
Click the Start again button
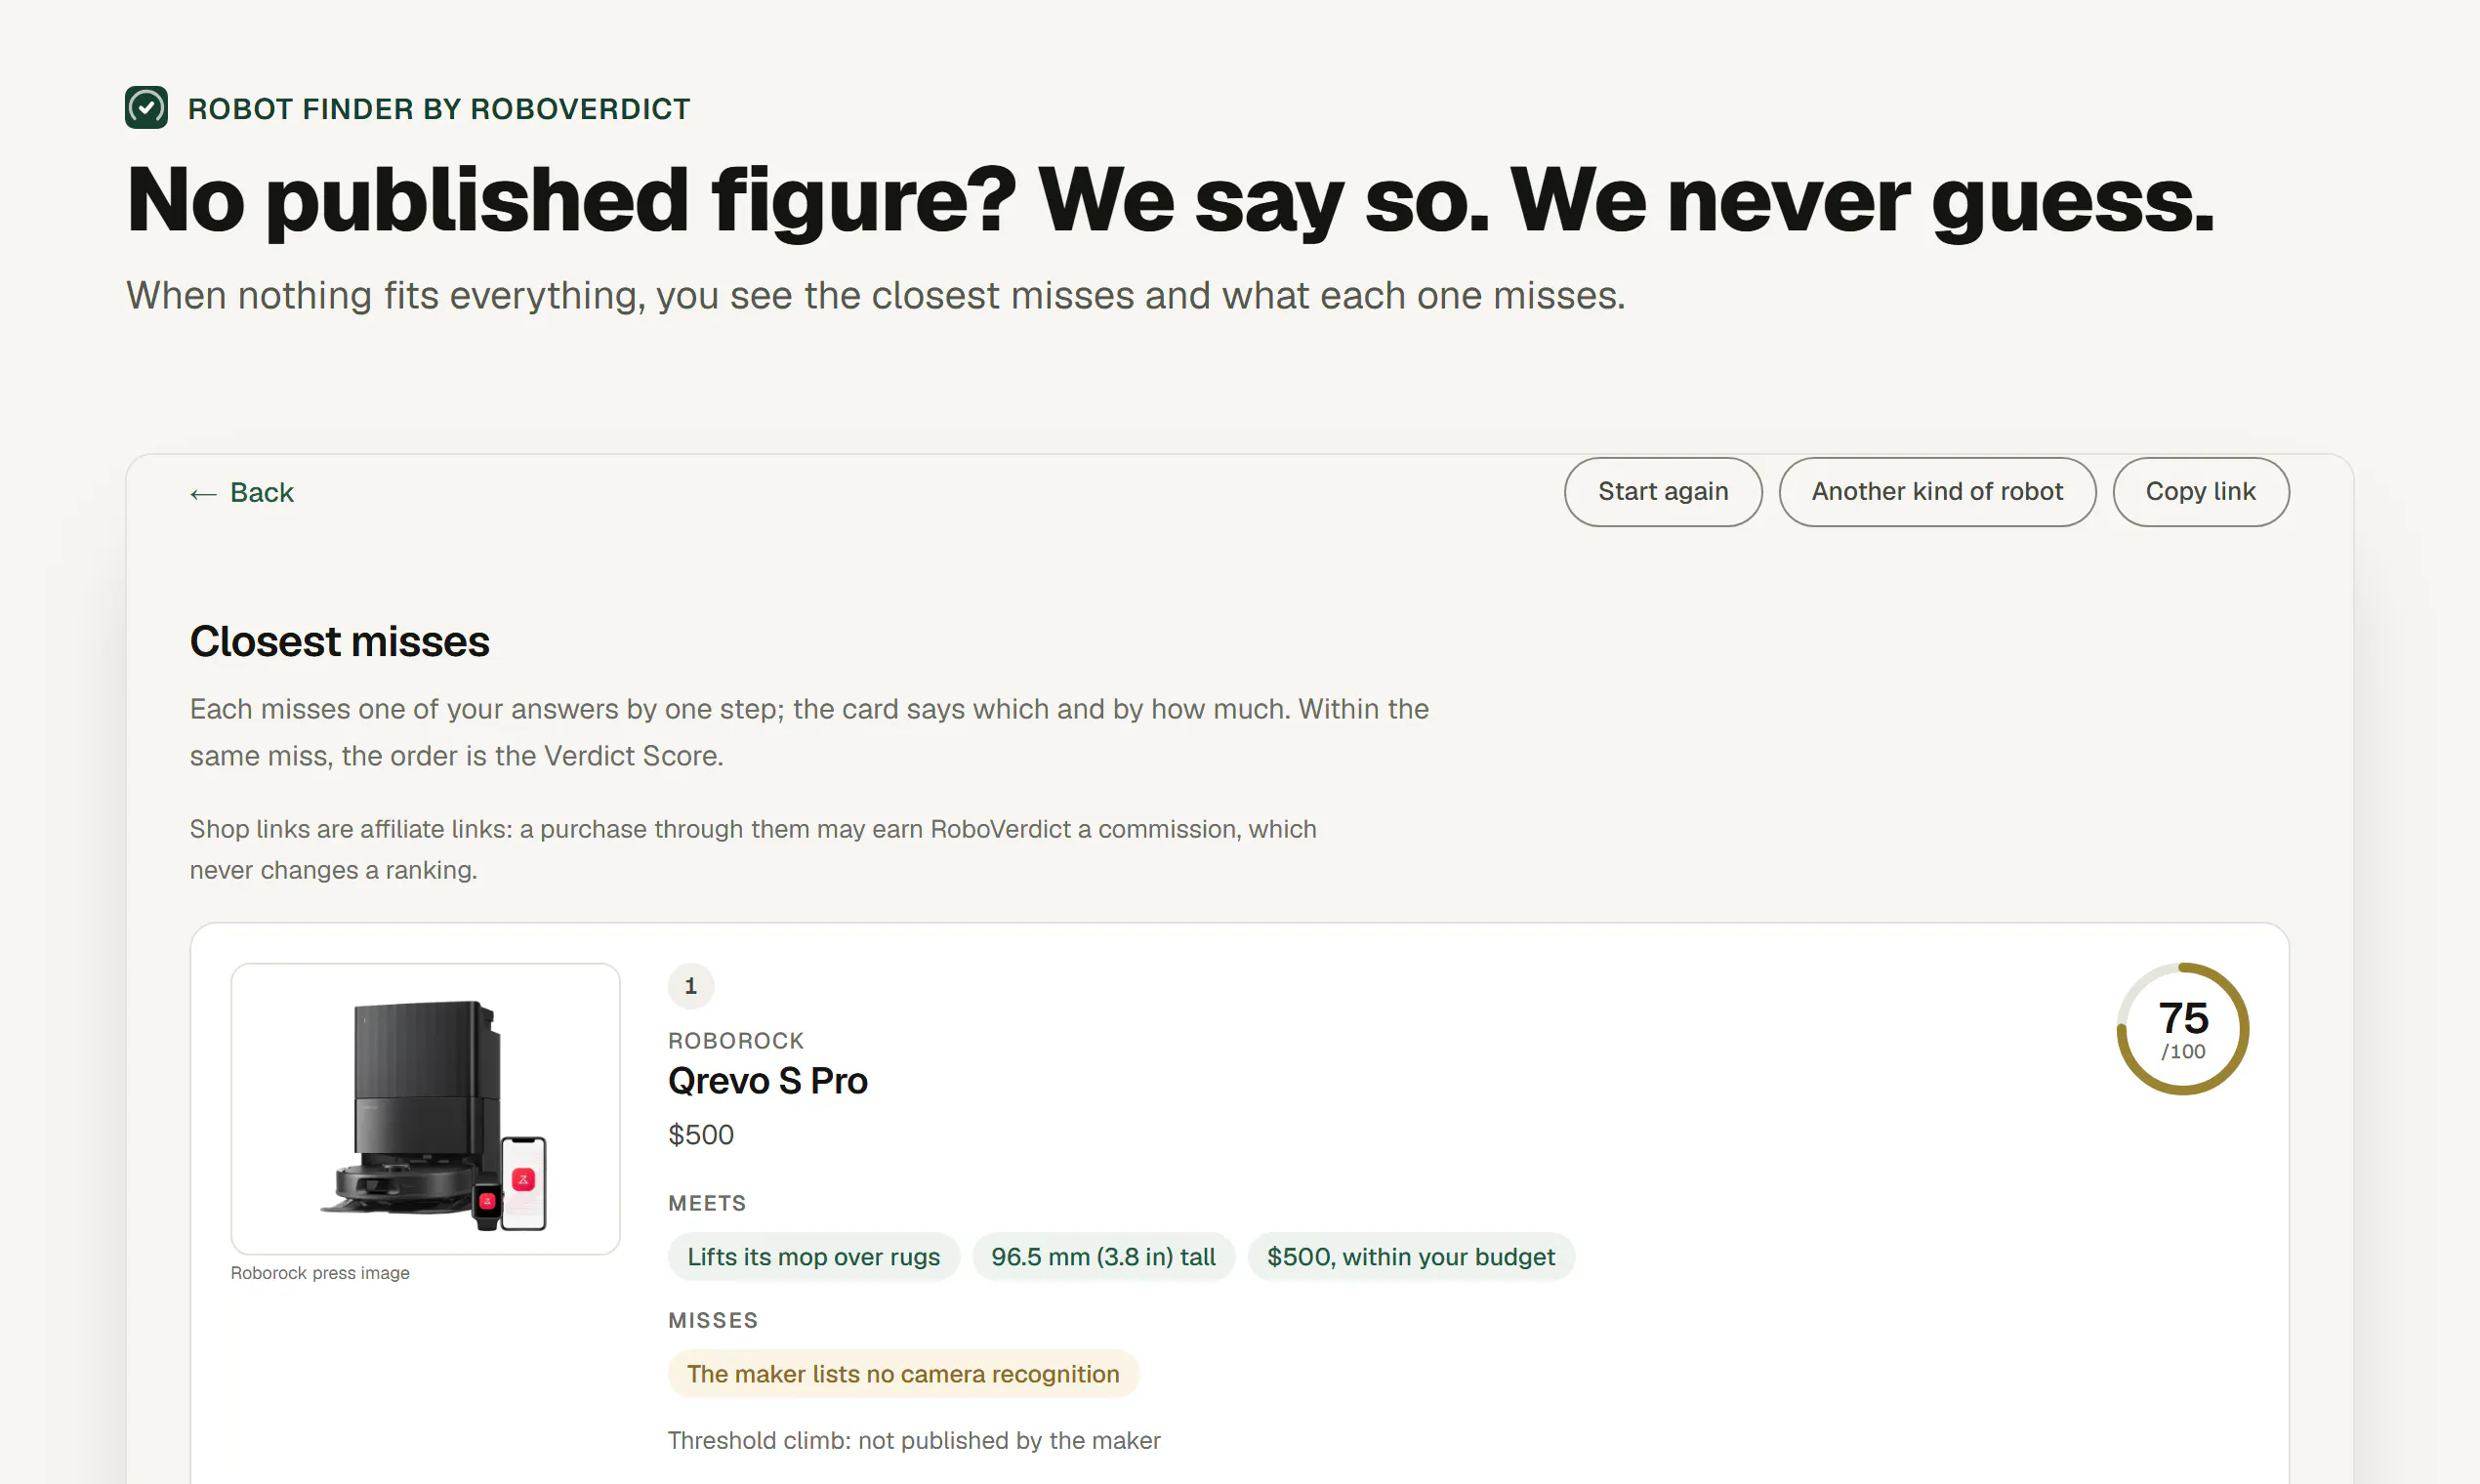click(x=1663, y=492)
